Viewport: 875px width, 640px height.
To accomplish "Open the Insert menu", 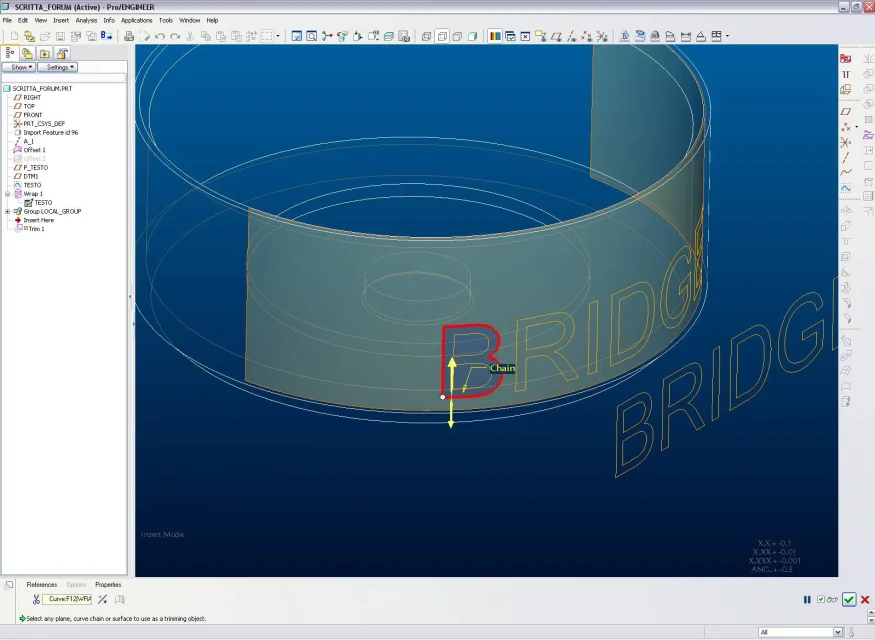I will point(61,20).
